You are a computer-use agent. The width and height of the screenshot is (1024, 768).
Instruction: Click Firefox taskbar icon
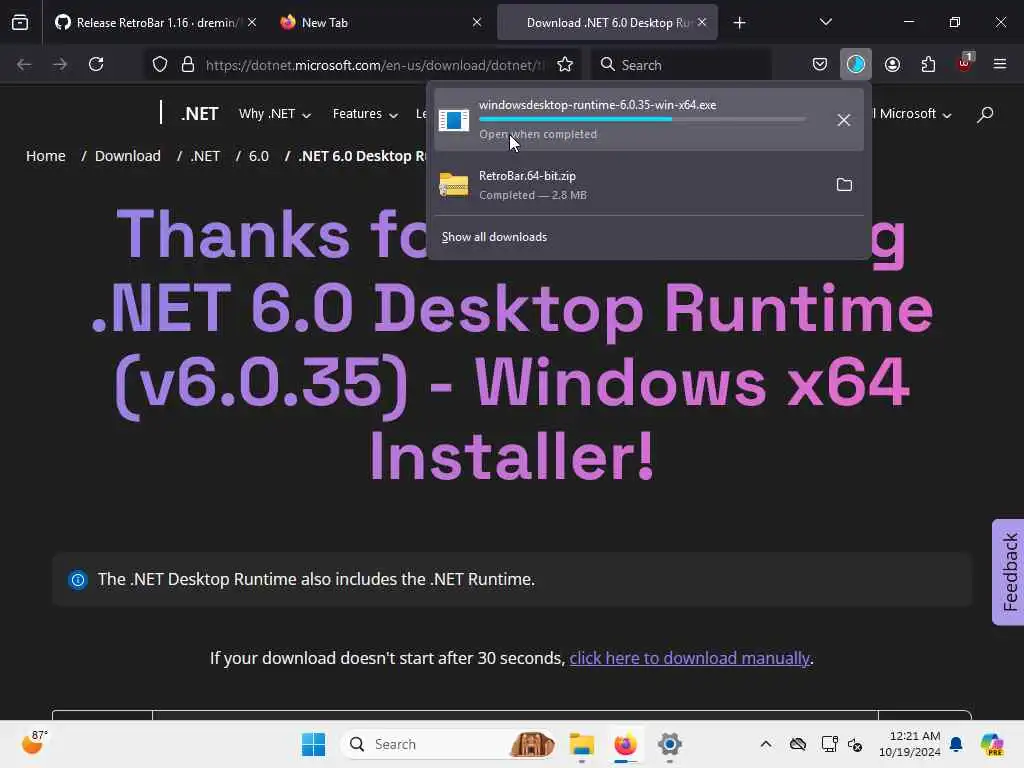[x=626, y=744]
